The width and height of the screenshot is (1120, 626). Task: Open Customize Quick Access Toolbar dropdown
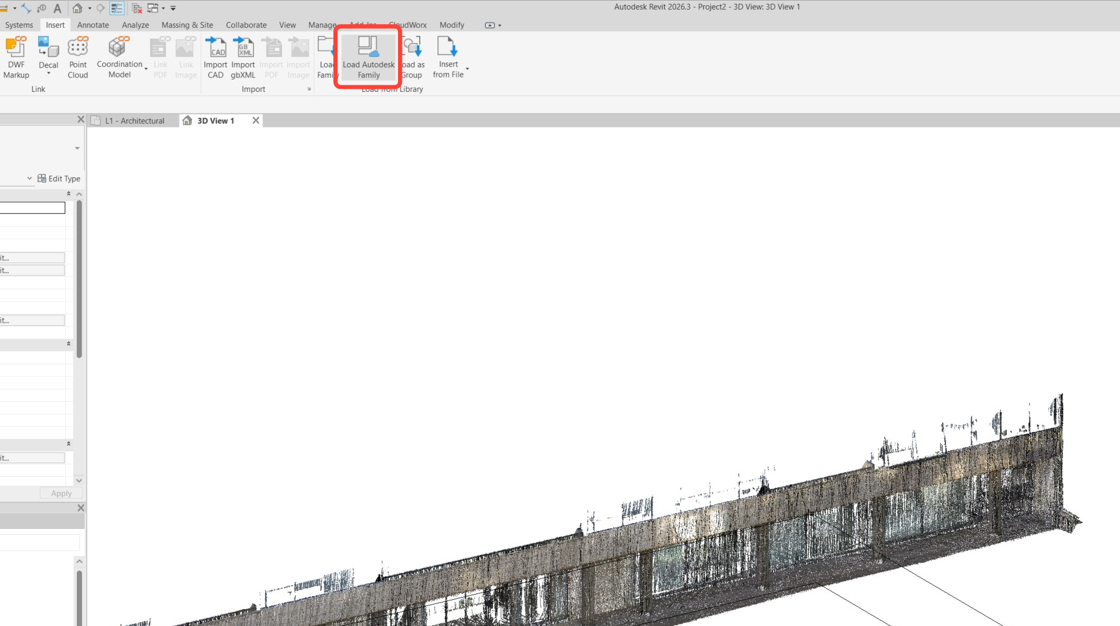(x=173, y=9)
